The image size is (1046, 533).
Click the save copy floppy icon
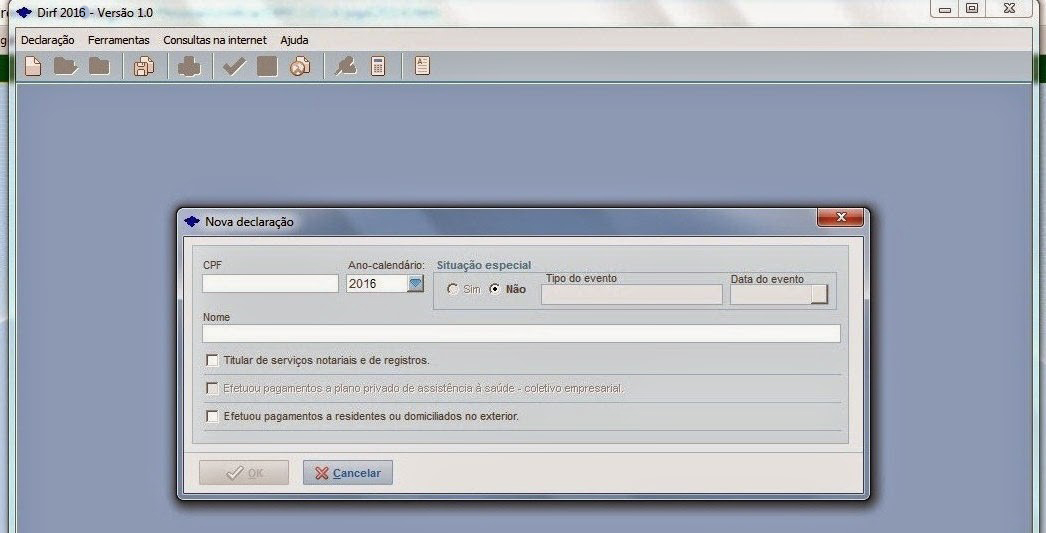[143, 66]
